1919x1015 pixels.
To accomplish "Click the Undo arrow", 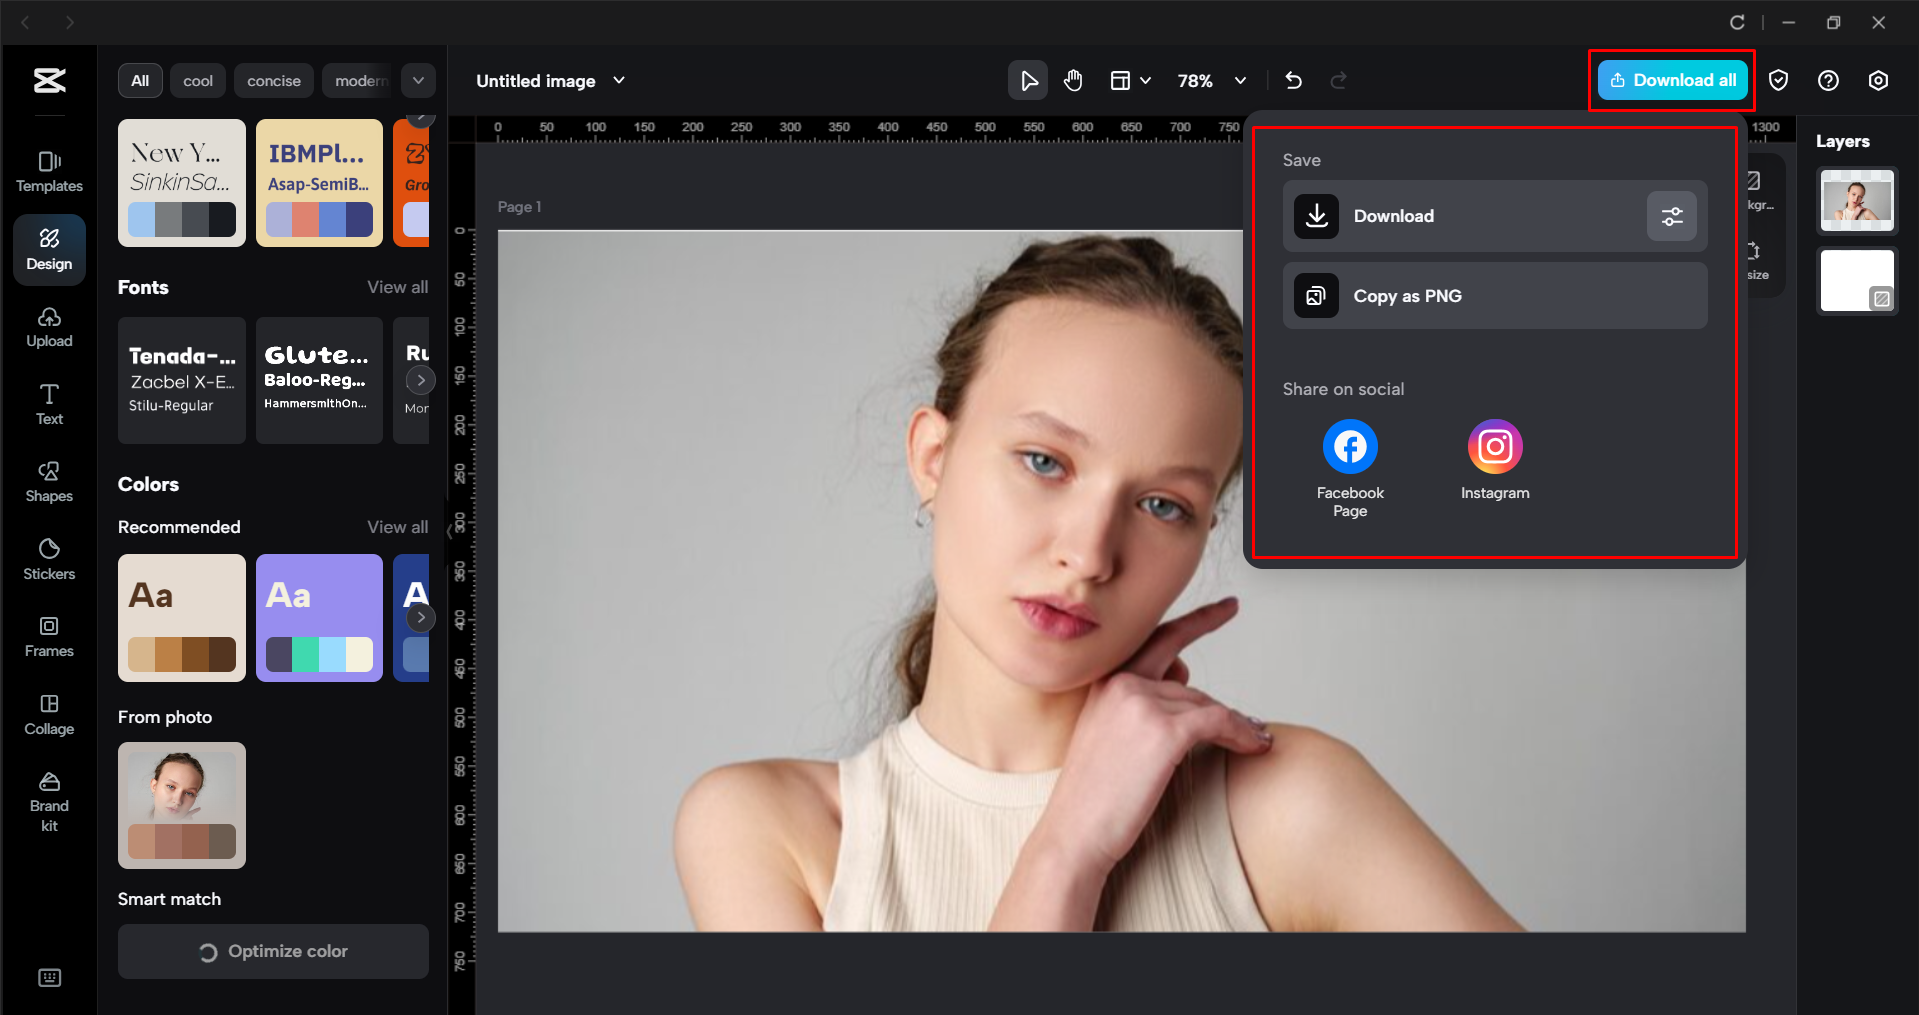I will coord(1293,80).
